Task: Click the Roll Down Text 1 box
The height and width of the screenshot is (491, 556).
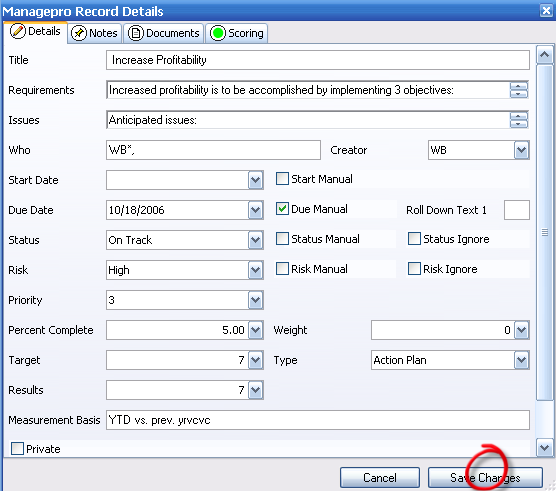Action: pyautogui.click(x=517, y=210)
